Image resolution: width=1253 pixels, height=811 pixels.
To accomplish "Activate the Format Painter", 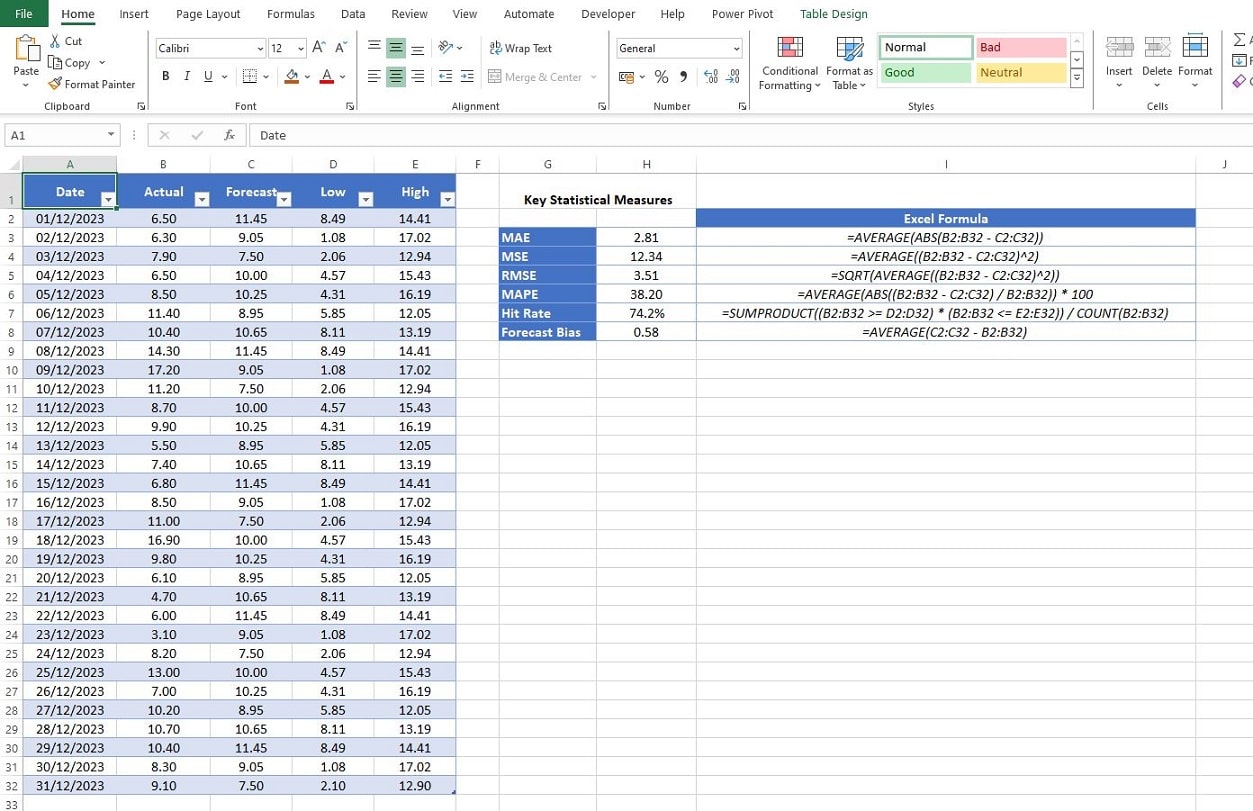I will (92, 84).
